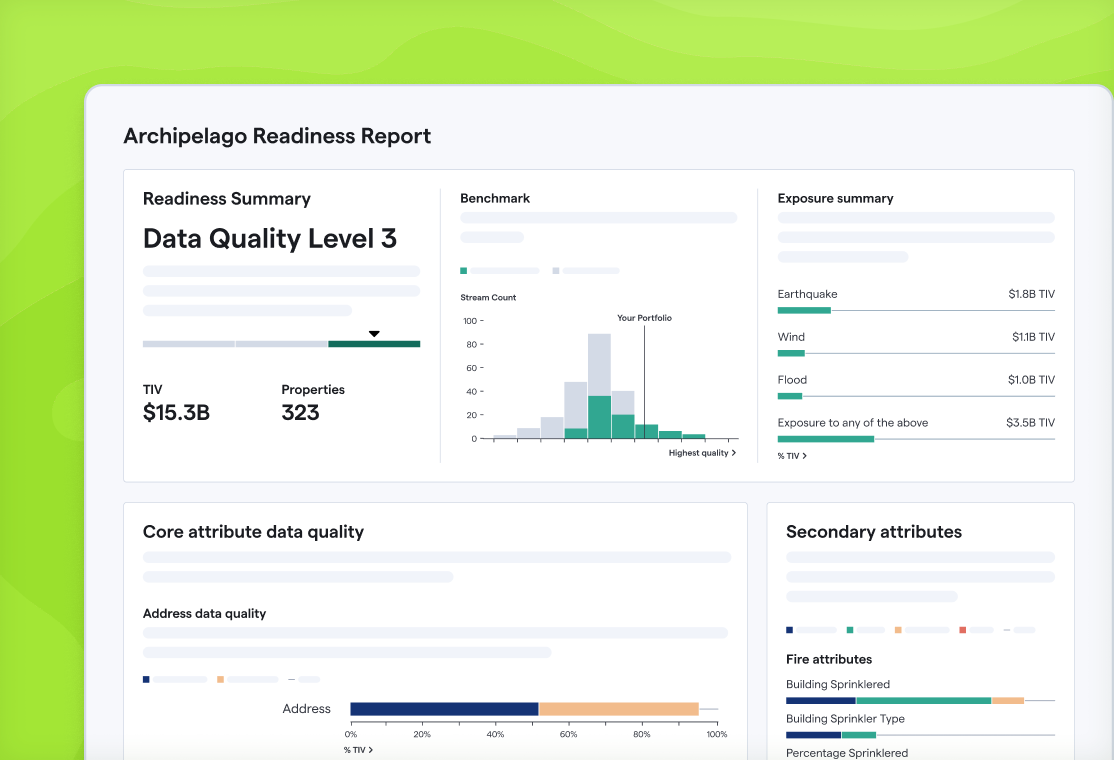Expand the % TIV link below the Address chart
1114x760 pixels.
tap(358, 750)
